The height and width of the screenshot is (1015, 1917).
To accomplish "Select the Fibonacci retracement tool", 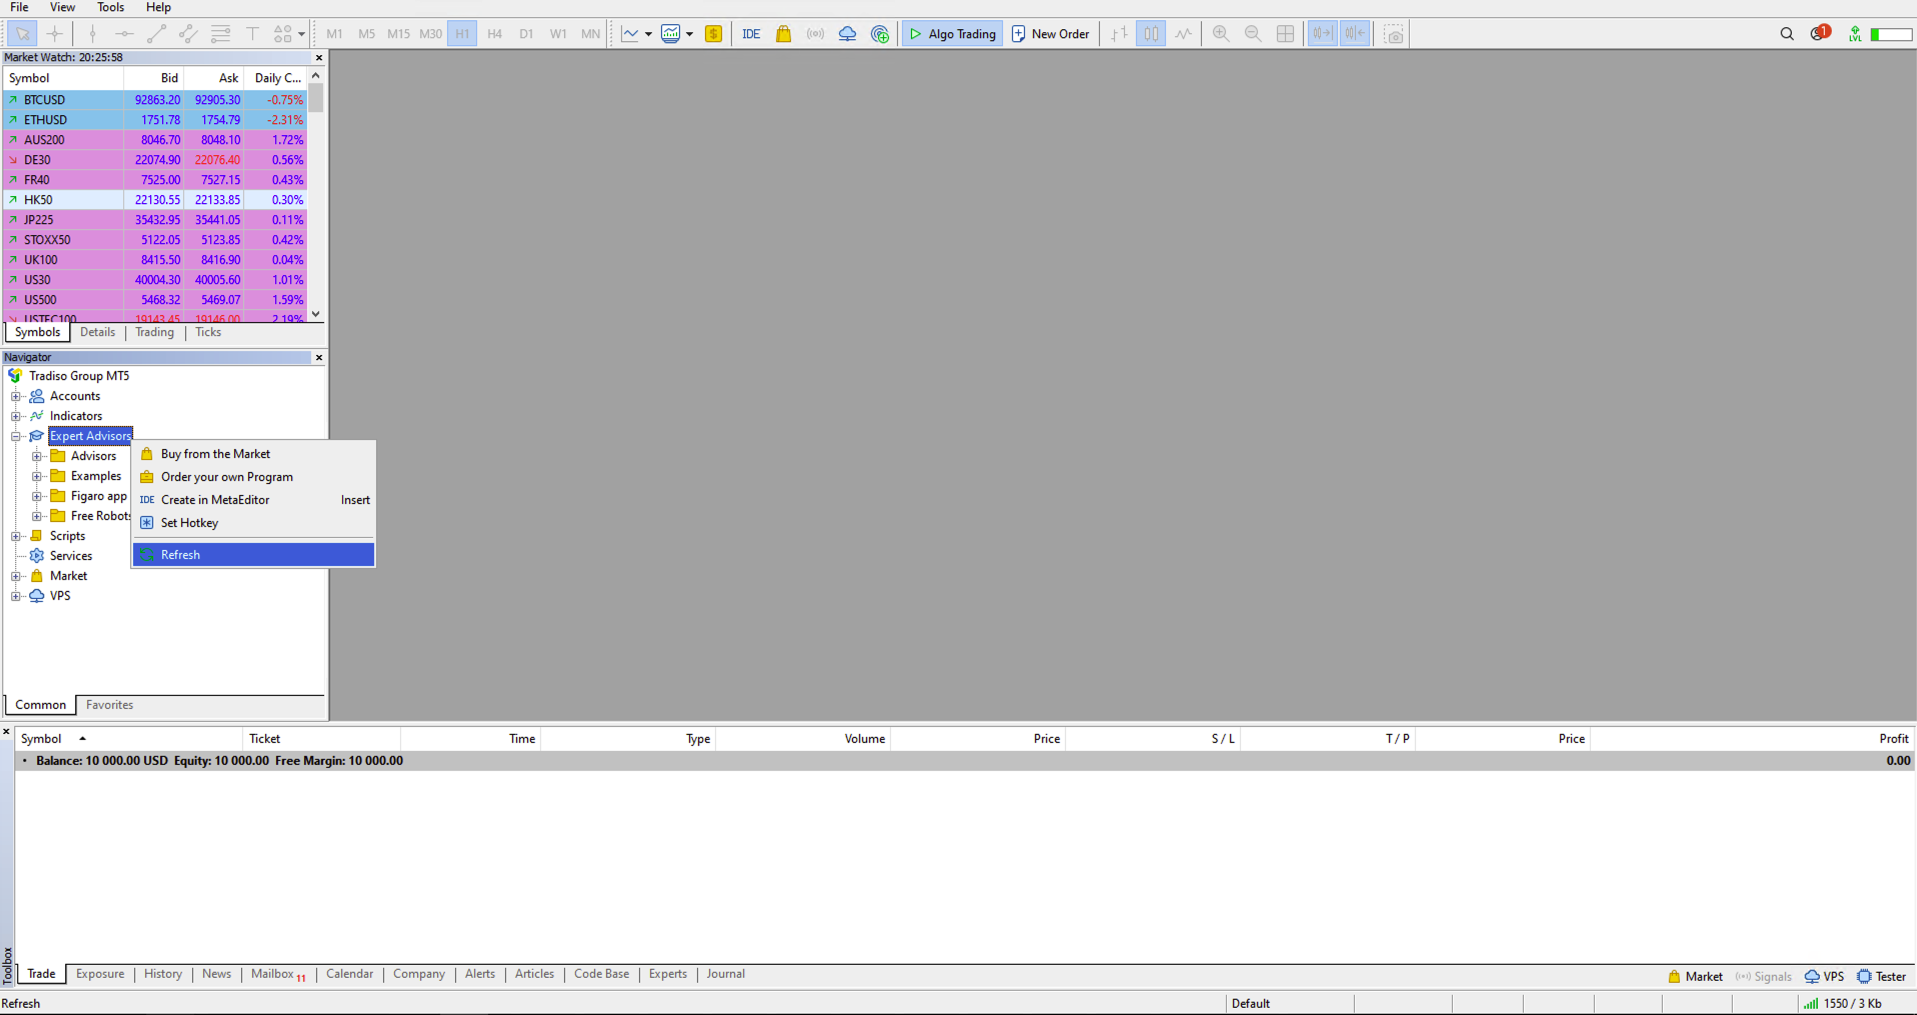I will (220, 34).
